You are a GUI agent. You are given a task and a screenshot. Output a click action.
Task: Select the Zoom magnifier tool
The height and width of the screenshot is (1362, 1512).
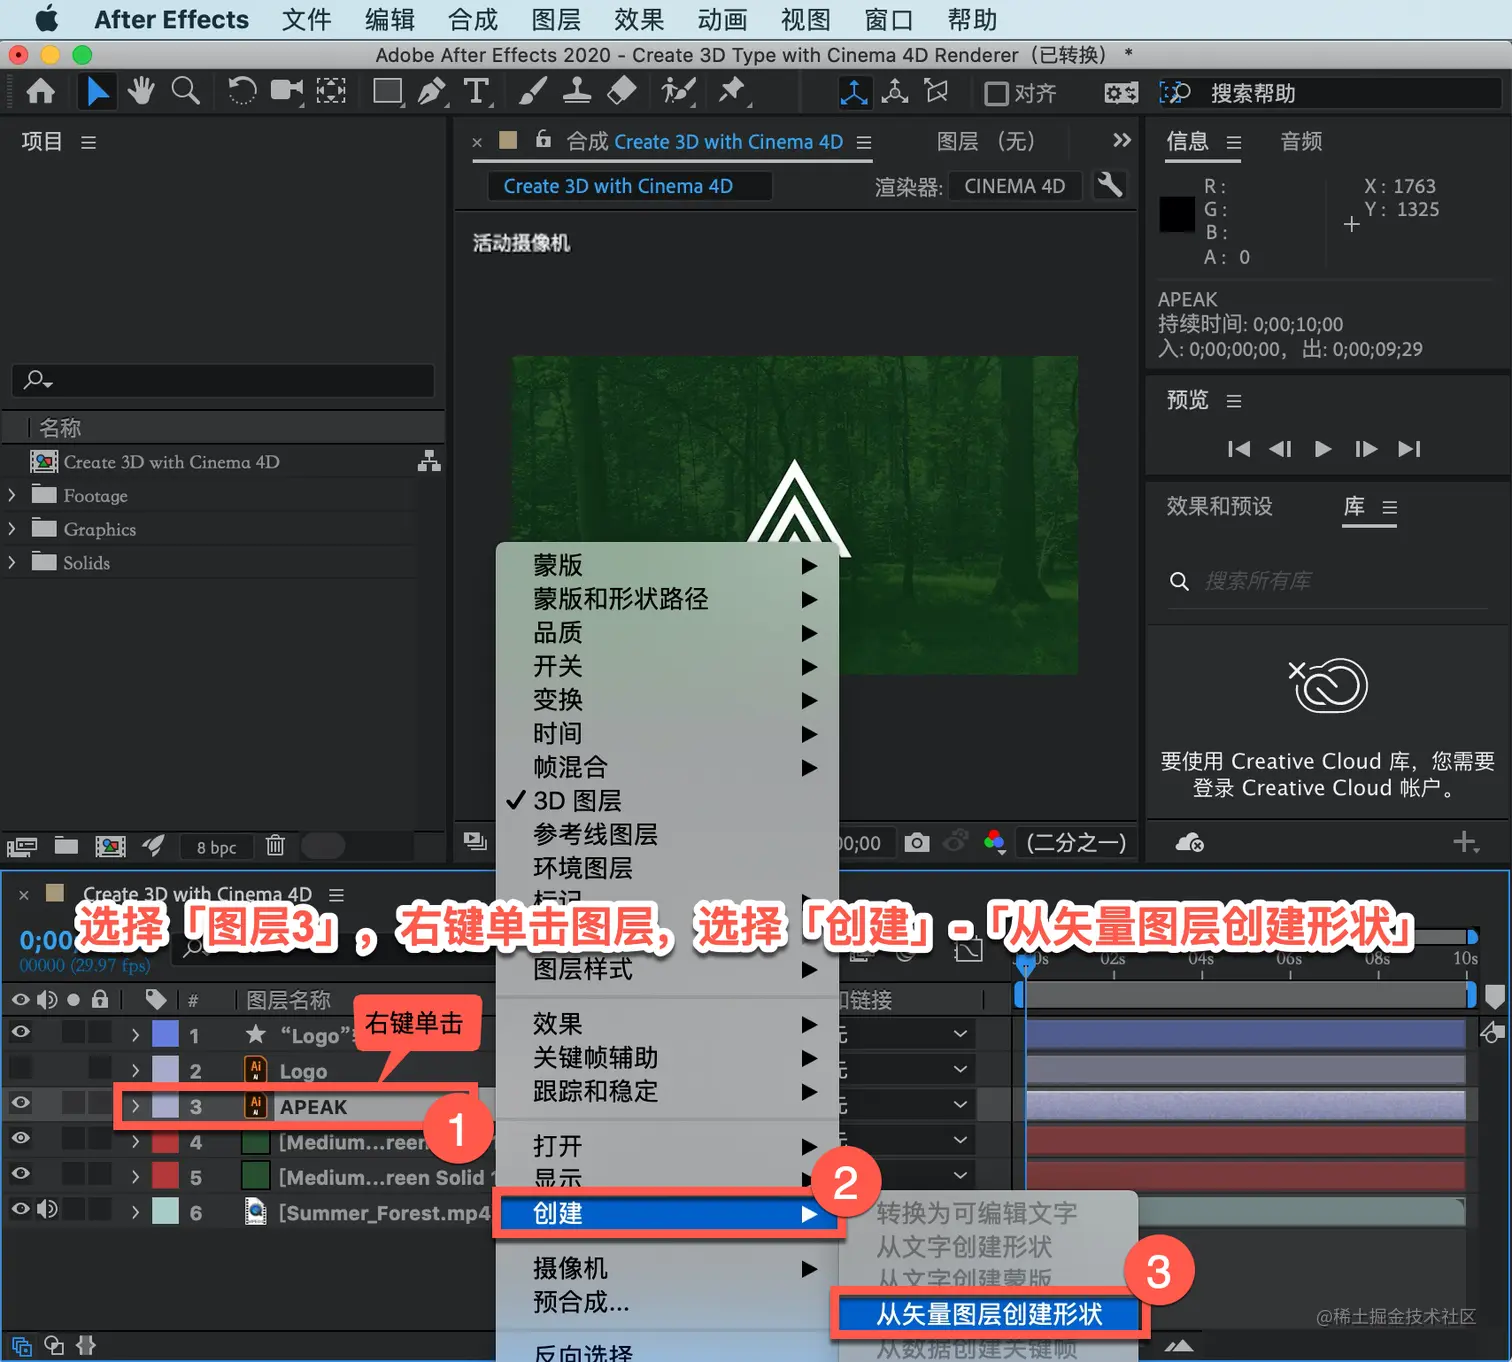[x=185, y=92]
